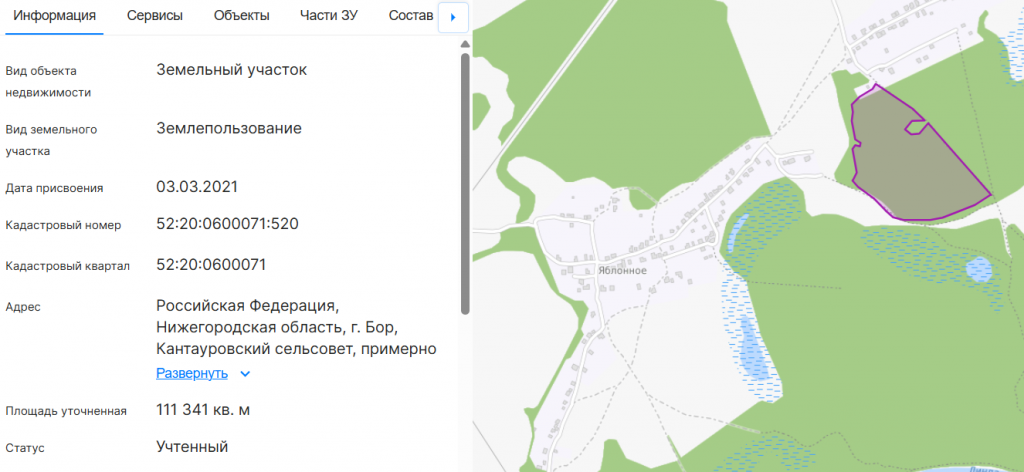1024x472 pixels.
Task: Open the partially hidden Состав tab
Action: click(411, 16)
